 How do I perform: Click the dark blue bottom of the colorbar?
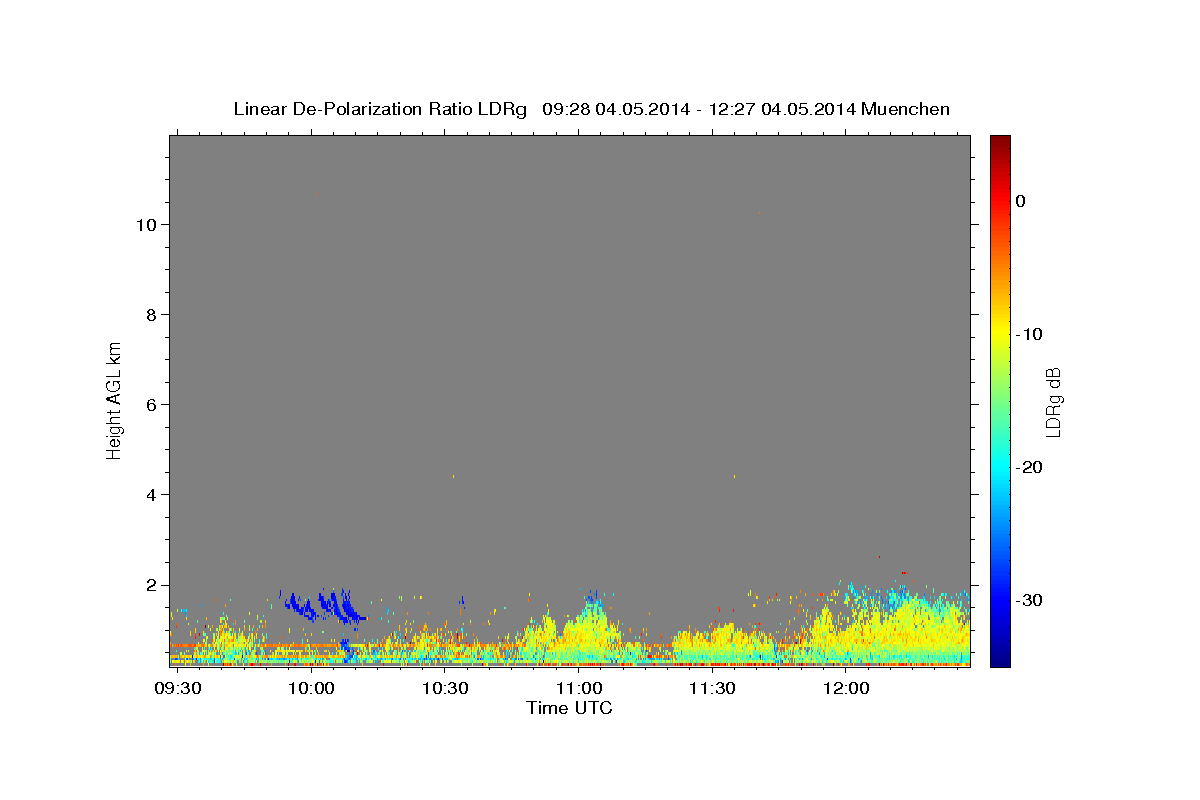[1000, 658]
